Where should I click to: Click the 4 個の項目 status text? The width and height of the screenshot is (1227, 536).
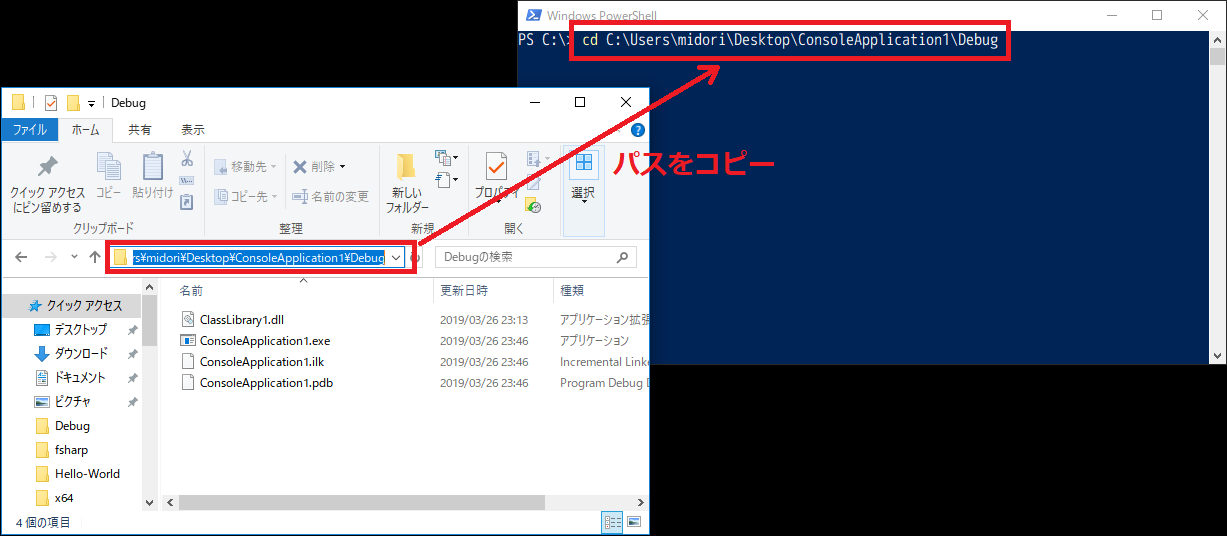click(x=43, y=522)
